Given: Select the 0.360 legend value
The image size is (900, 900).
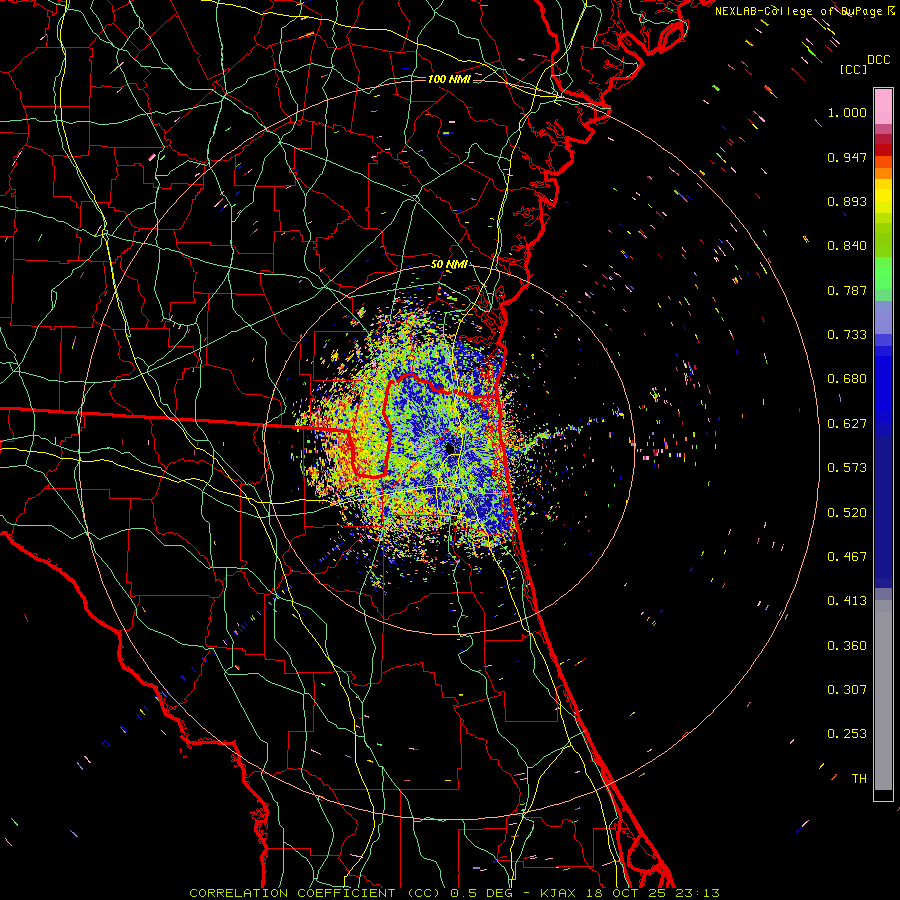Looking at the screenshot, I should 847,646.
